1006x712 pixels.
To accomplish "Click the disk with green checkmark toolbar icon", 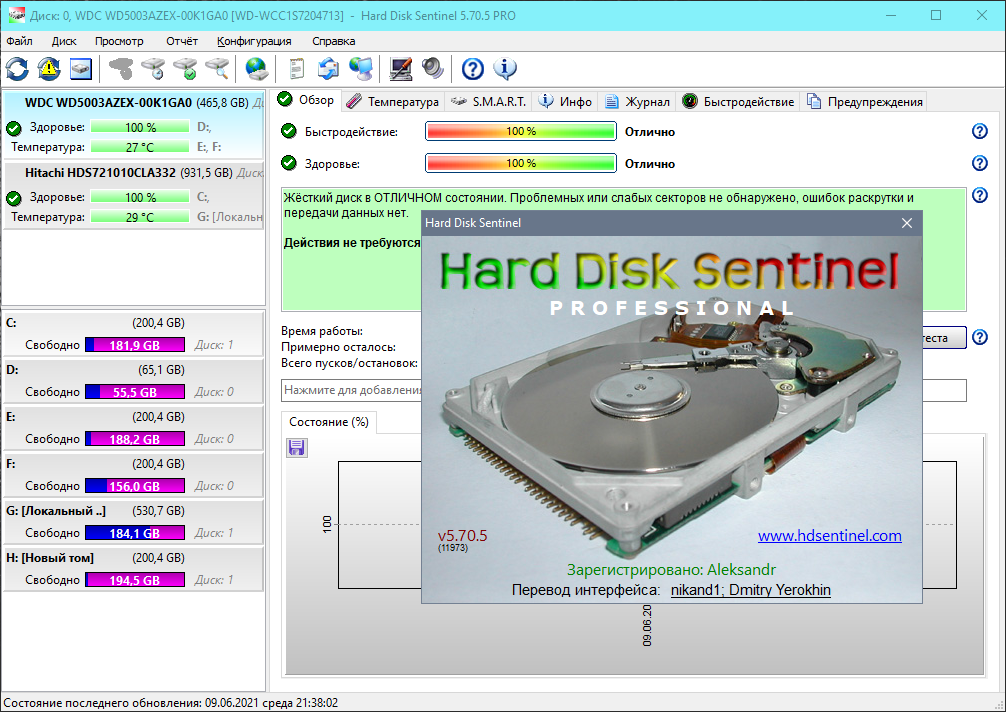I will [x=185, y=69].
